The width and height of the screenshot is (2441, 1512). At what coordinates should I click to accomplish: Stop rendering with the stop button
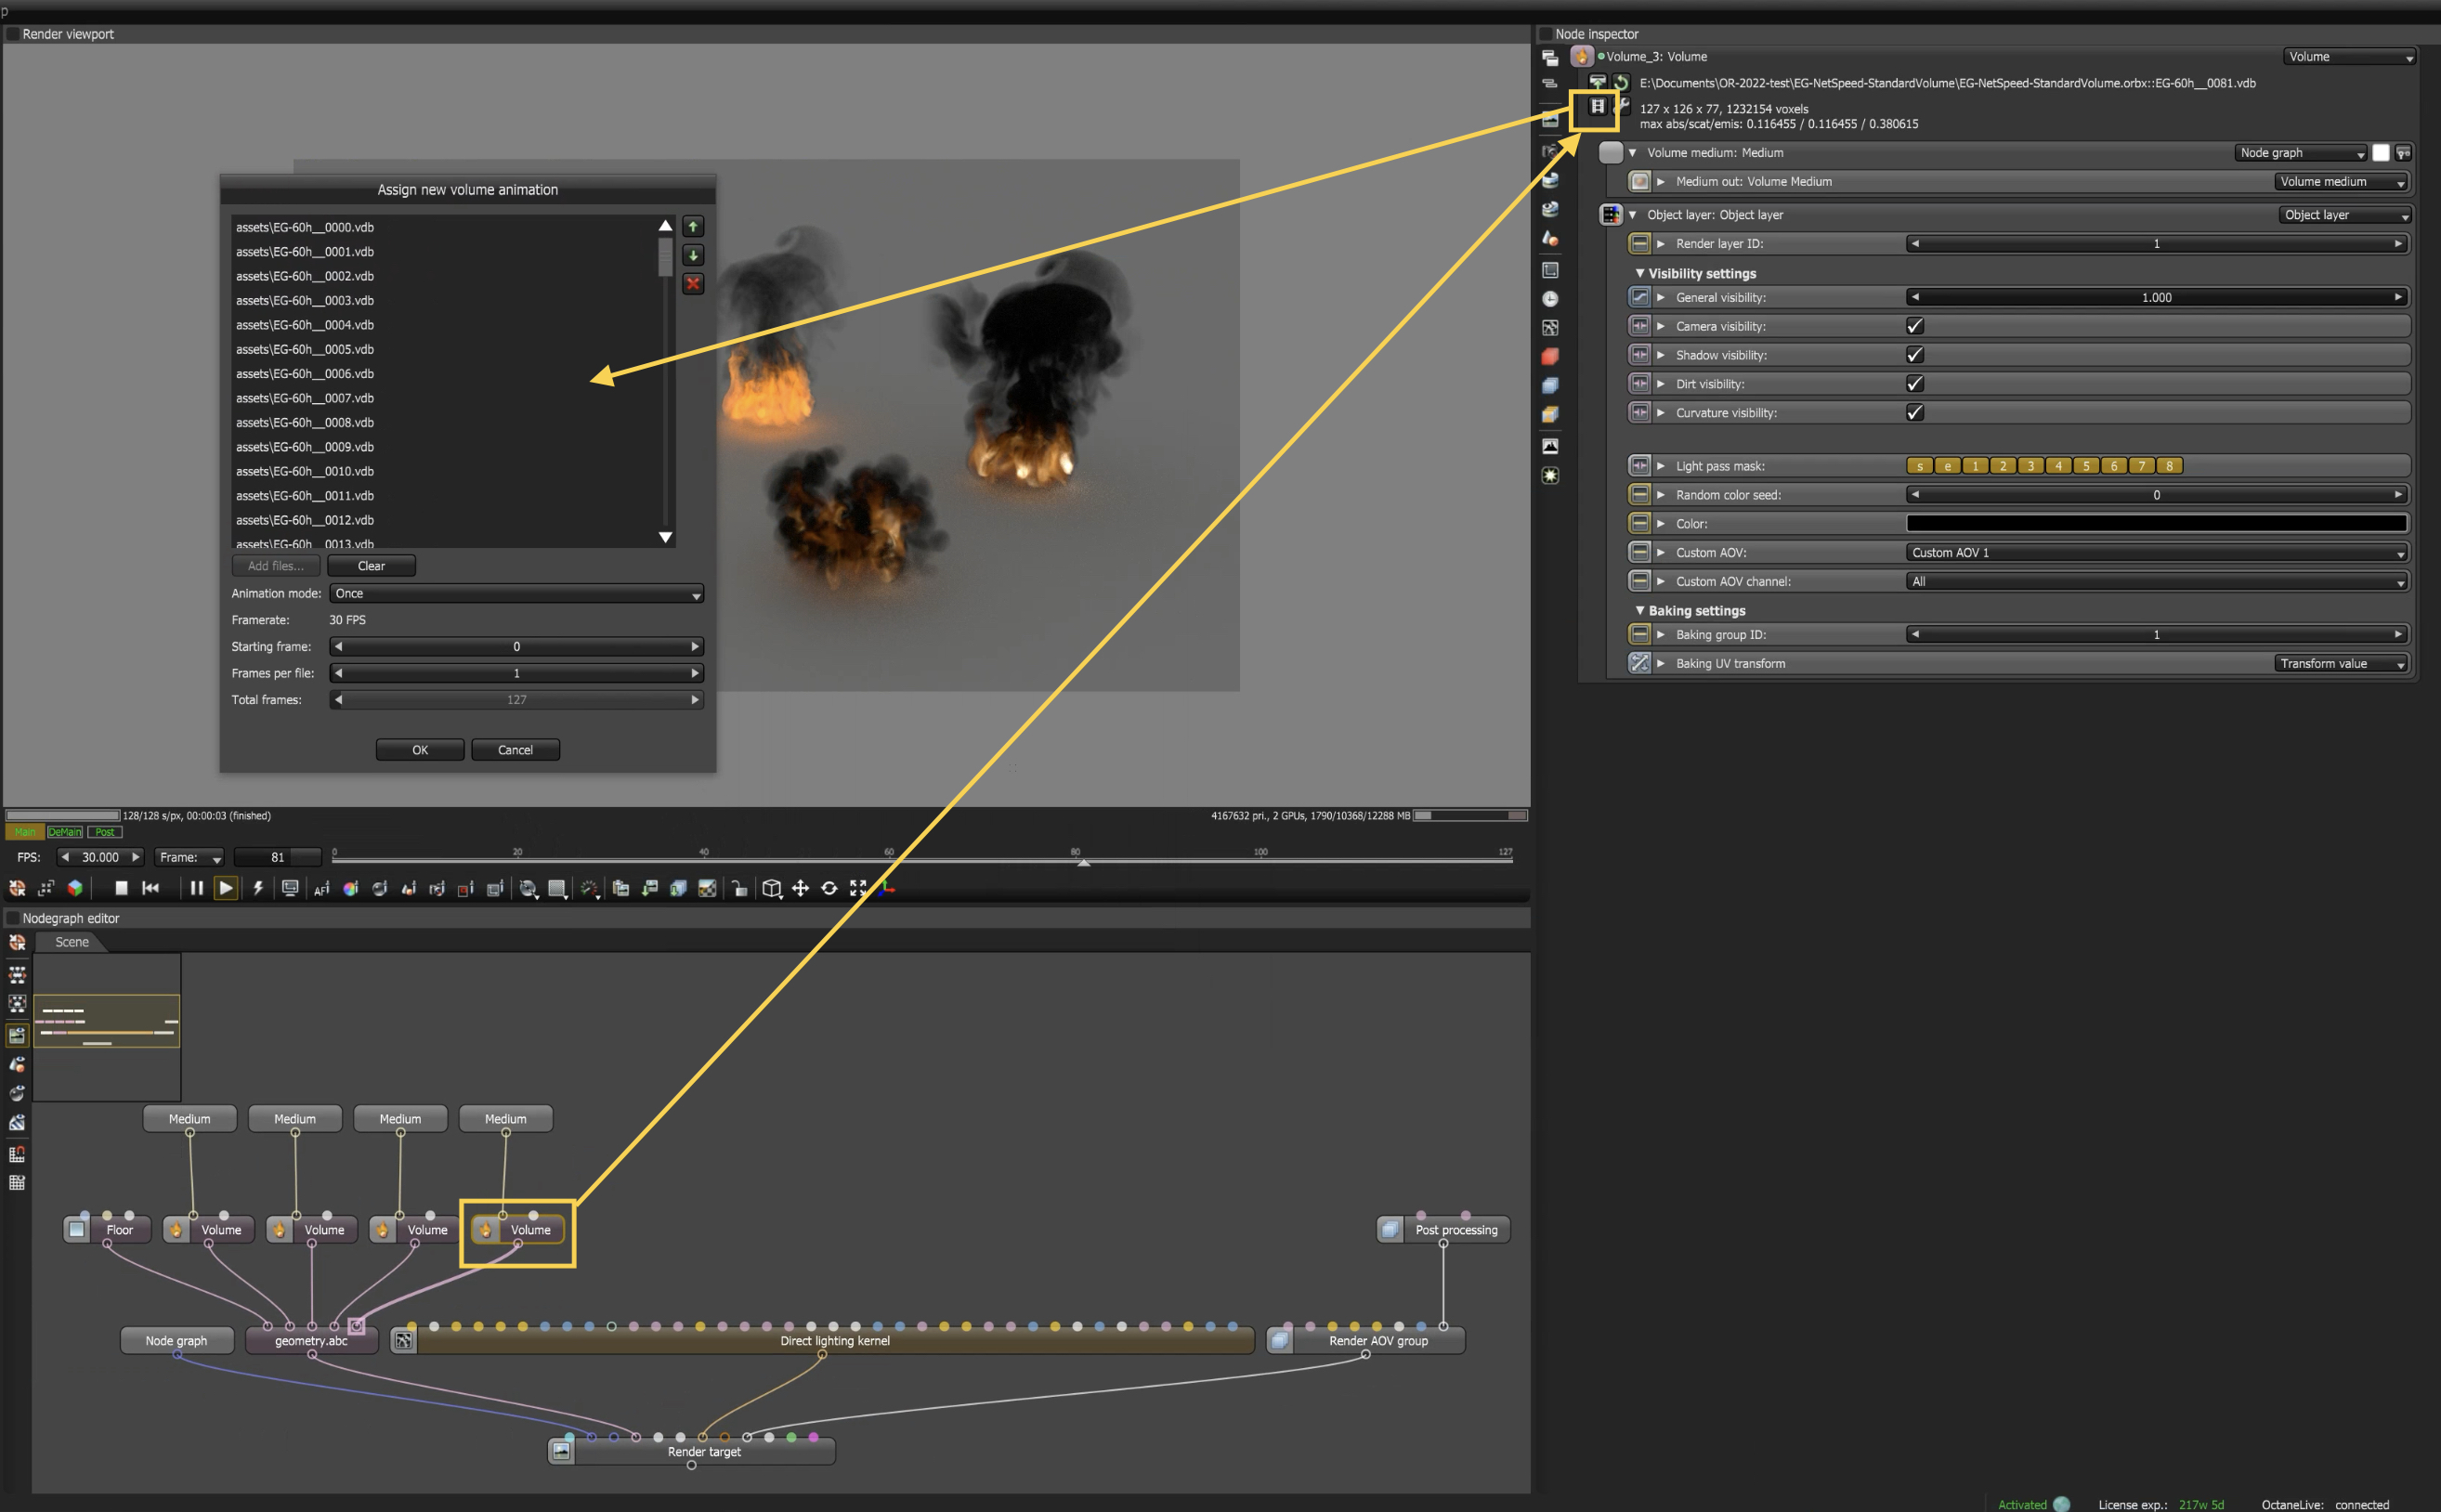coord(121,888)
